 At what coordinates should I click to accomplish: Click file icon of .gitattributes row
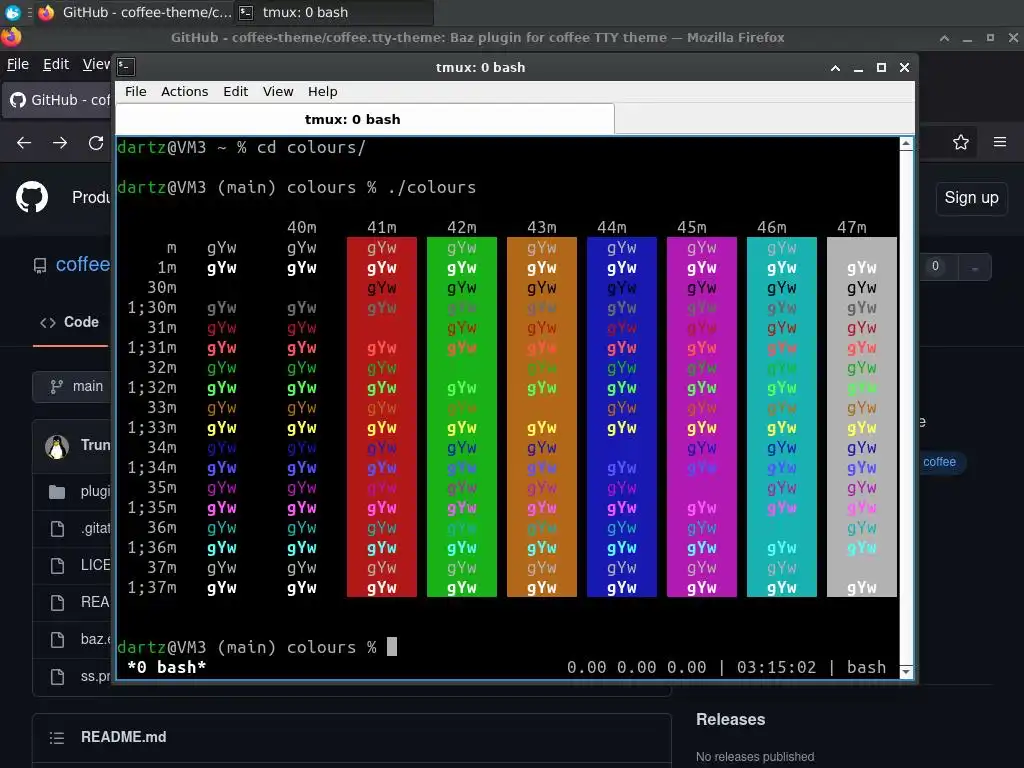pos(57,529)
